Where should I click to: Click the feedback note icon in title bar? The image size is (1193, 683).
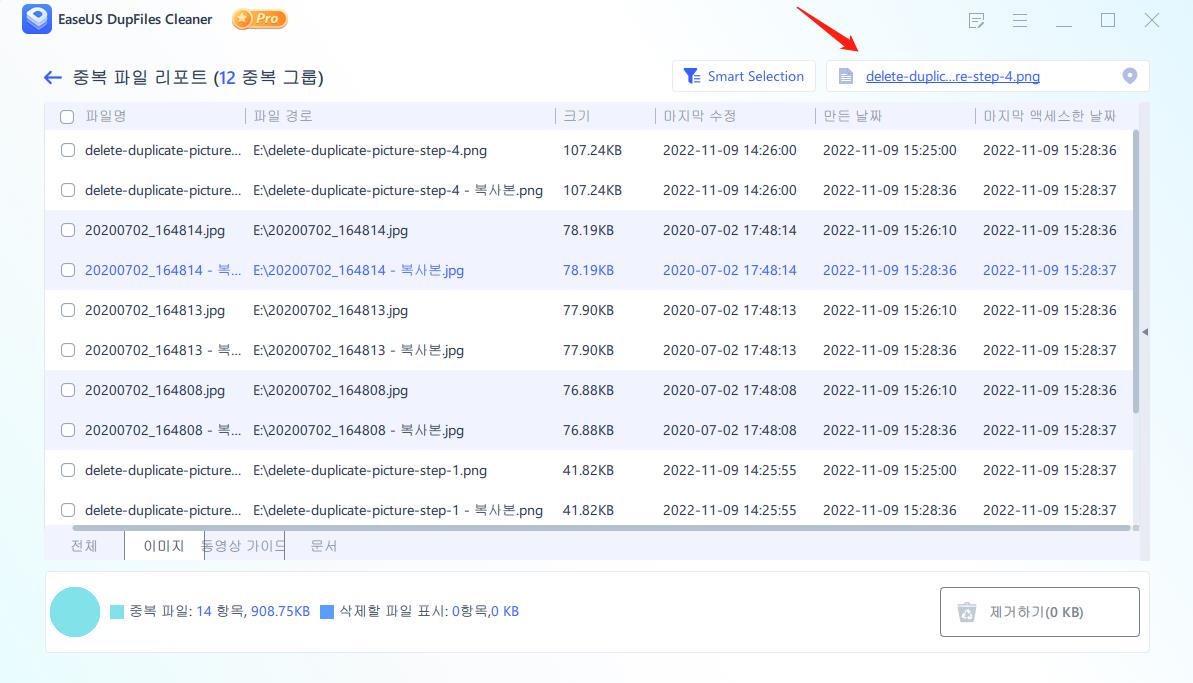(x=976, y=19)
